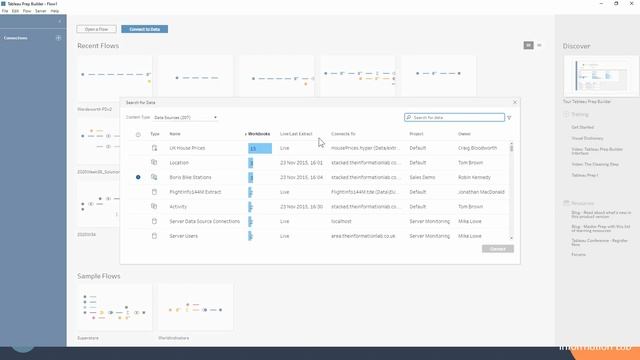
Task: Click the Server Users row type icon
Action: click(x=154, y=236)
